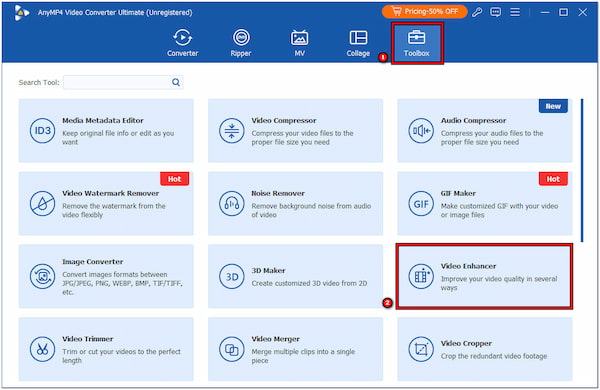Open the Video Compressor icon
The image size is (600, 390).
tap(232, 131)
